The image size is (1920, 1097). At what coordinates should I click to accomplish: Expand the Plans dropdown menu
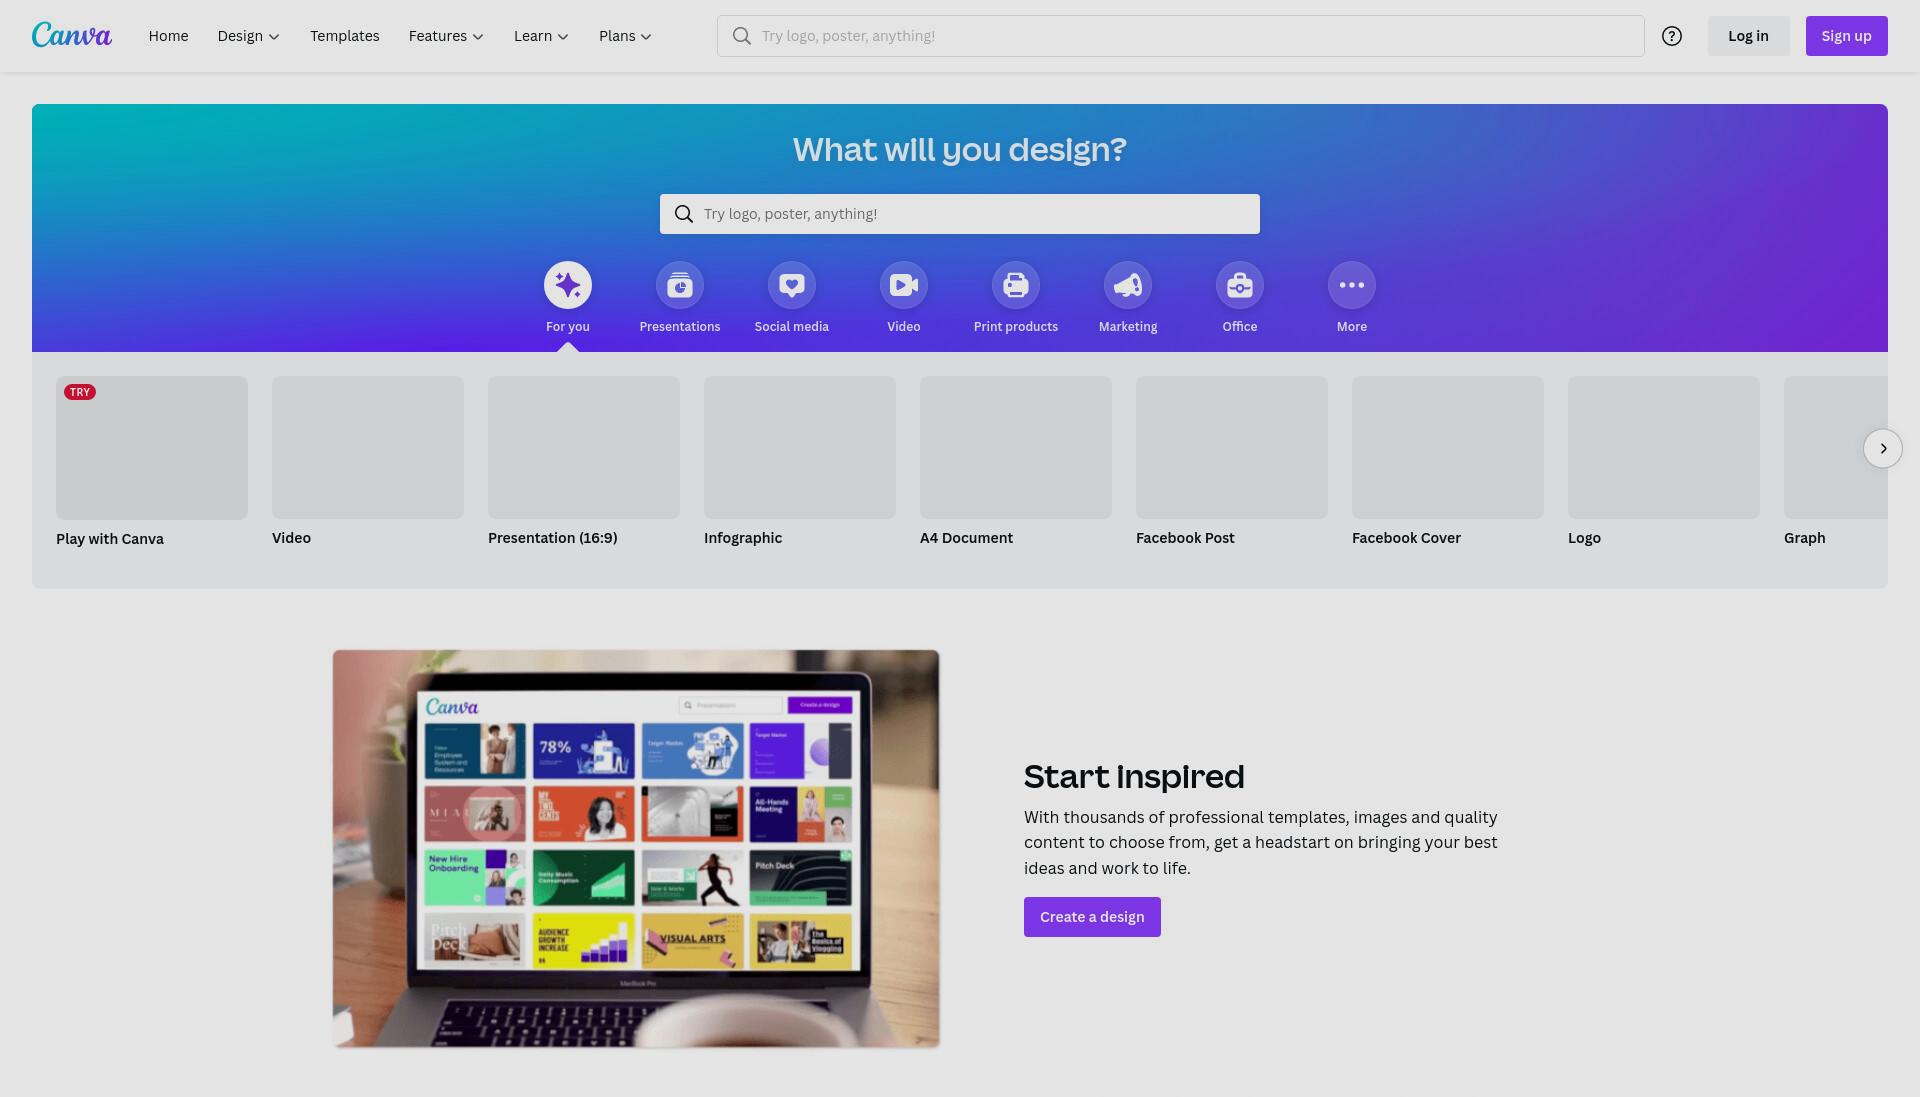(625, 36)
